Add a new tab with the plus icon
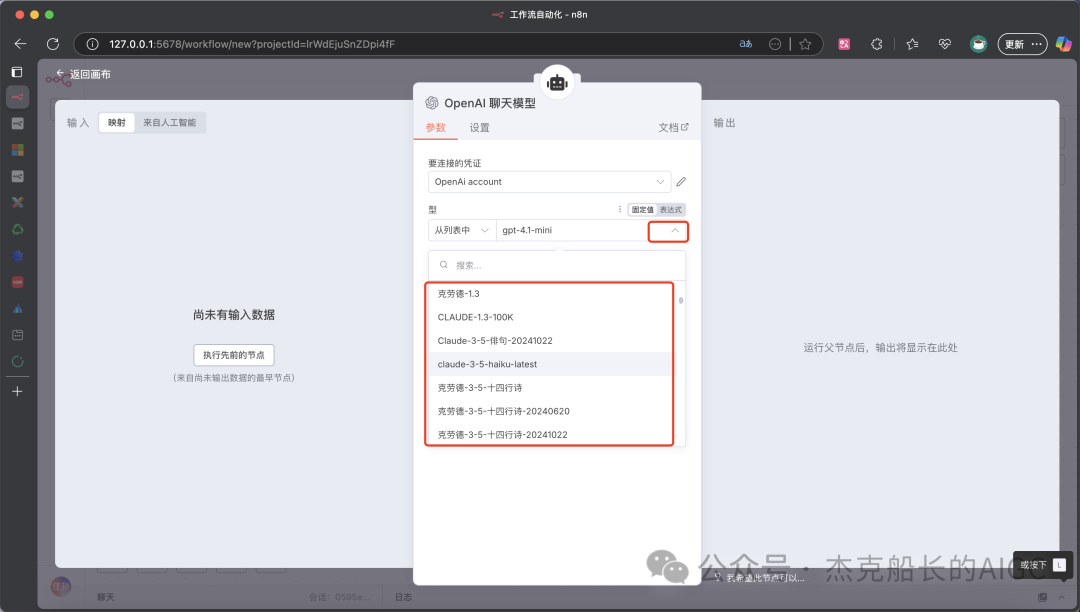This screenshot has width=1080, height=612. [18, 391]
